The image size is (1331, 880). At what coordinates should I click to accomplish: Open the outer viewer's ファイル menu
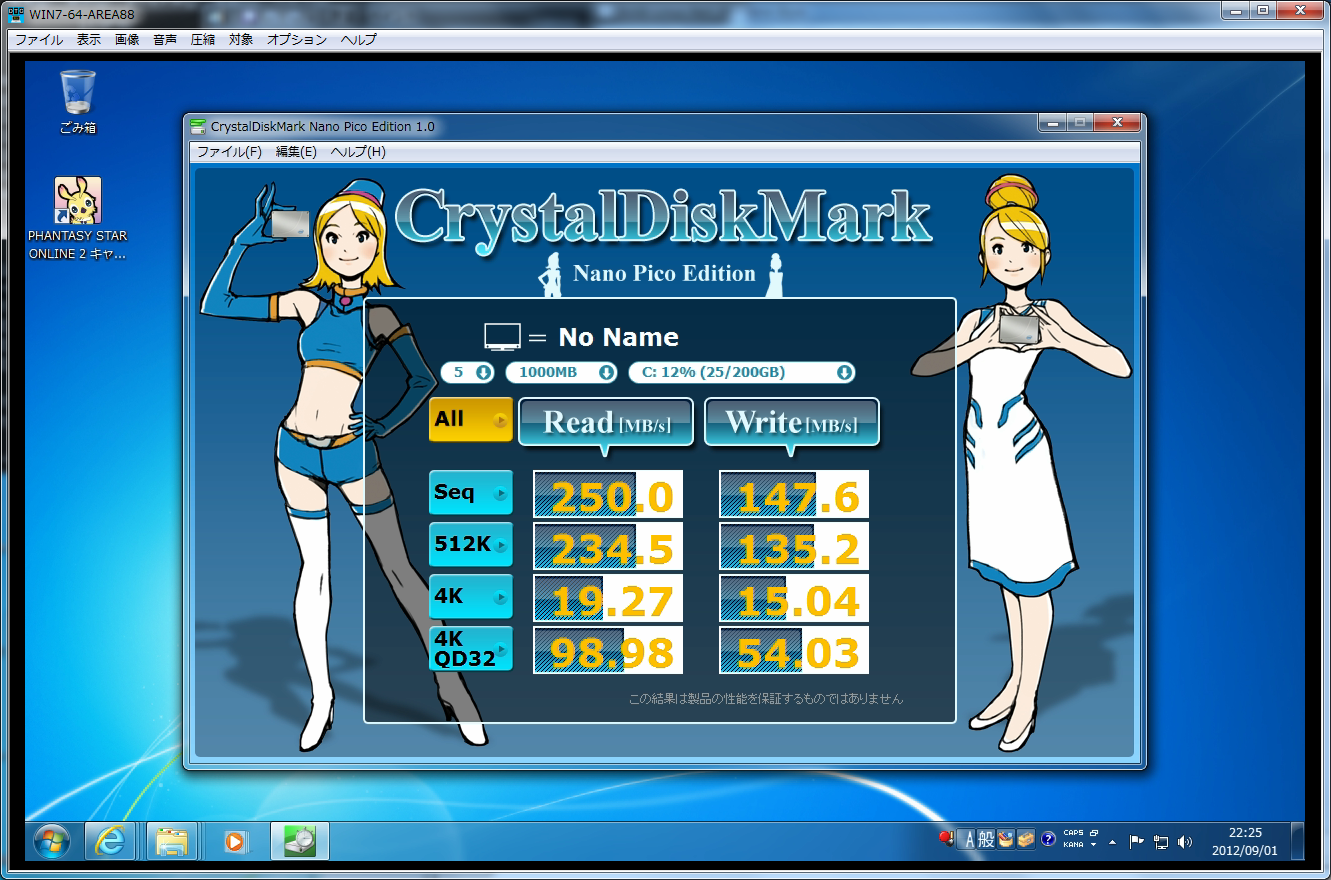pos(39,40)
